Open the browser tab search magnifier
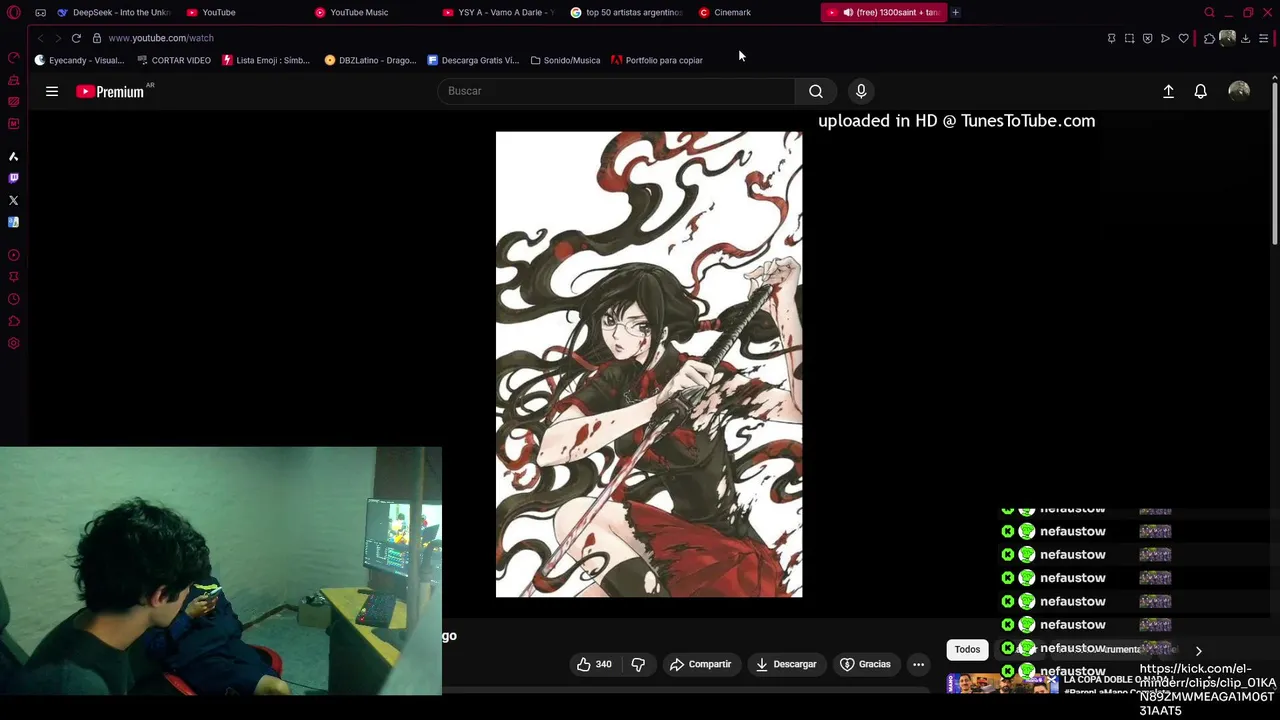 (1209, 12)
